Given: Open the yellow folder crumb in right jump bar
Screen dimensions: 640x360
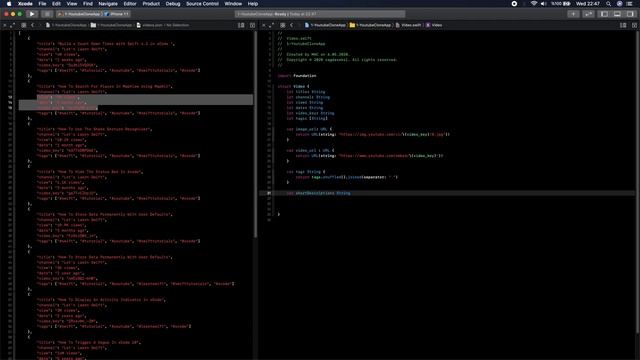Looking at the screenshot, I should pyautogui.click(x=370, y=25).
